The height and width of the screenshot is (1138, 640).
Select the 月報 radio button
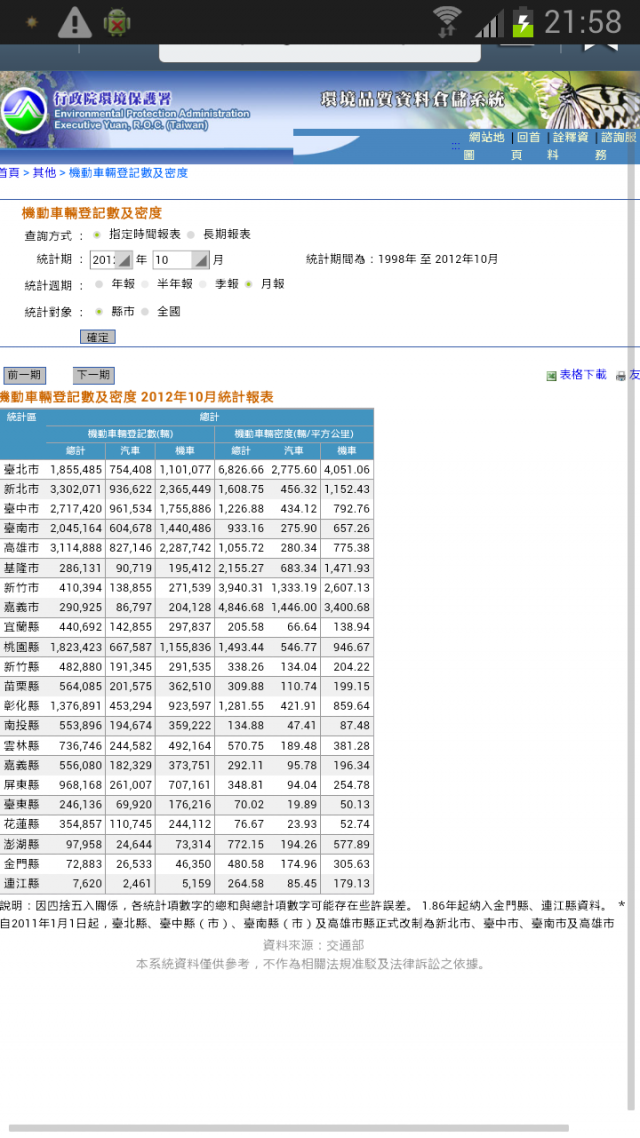pos(249,284)
